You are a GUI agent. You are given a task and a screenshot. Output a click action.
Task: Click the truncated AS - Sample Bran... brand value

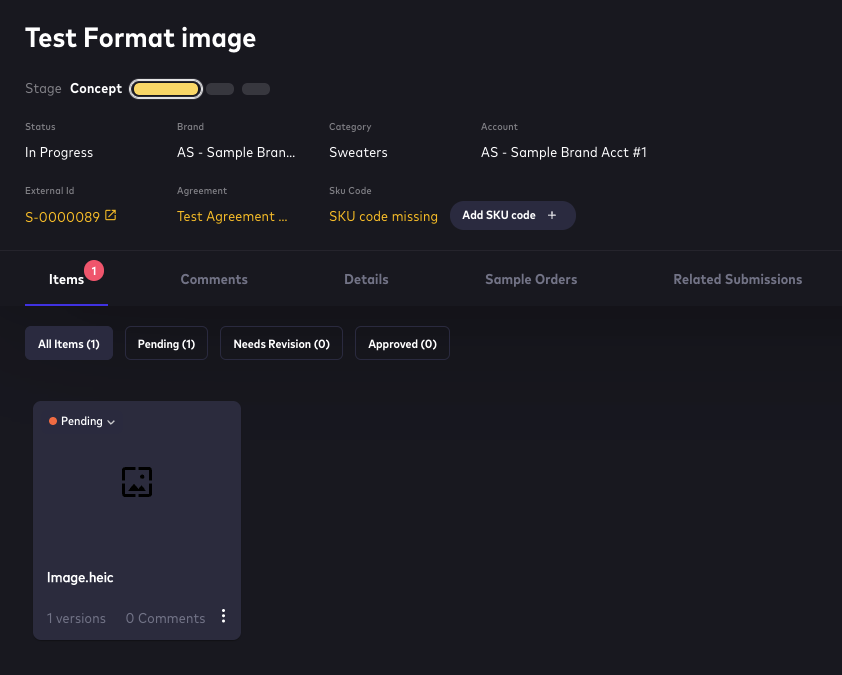coord(236,153)
